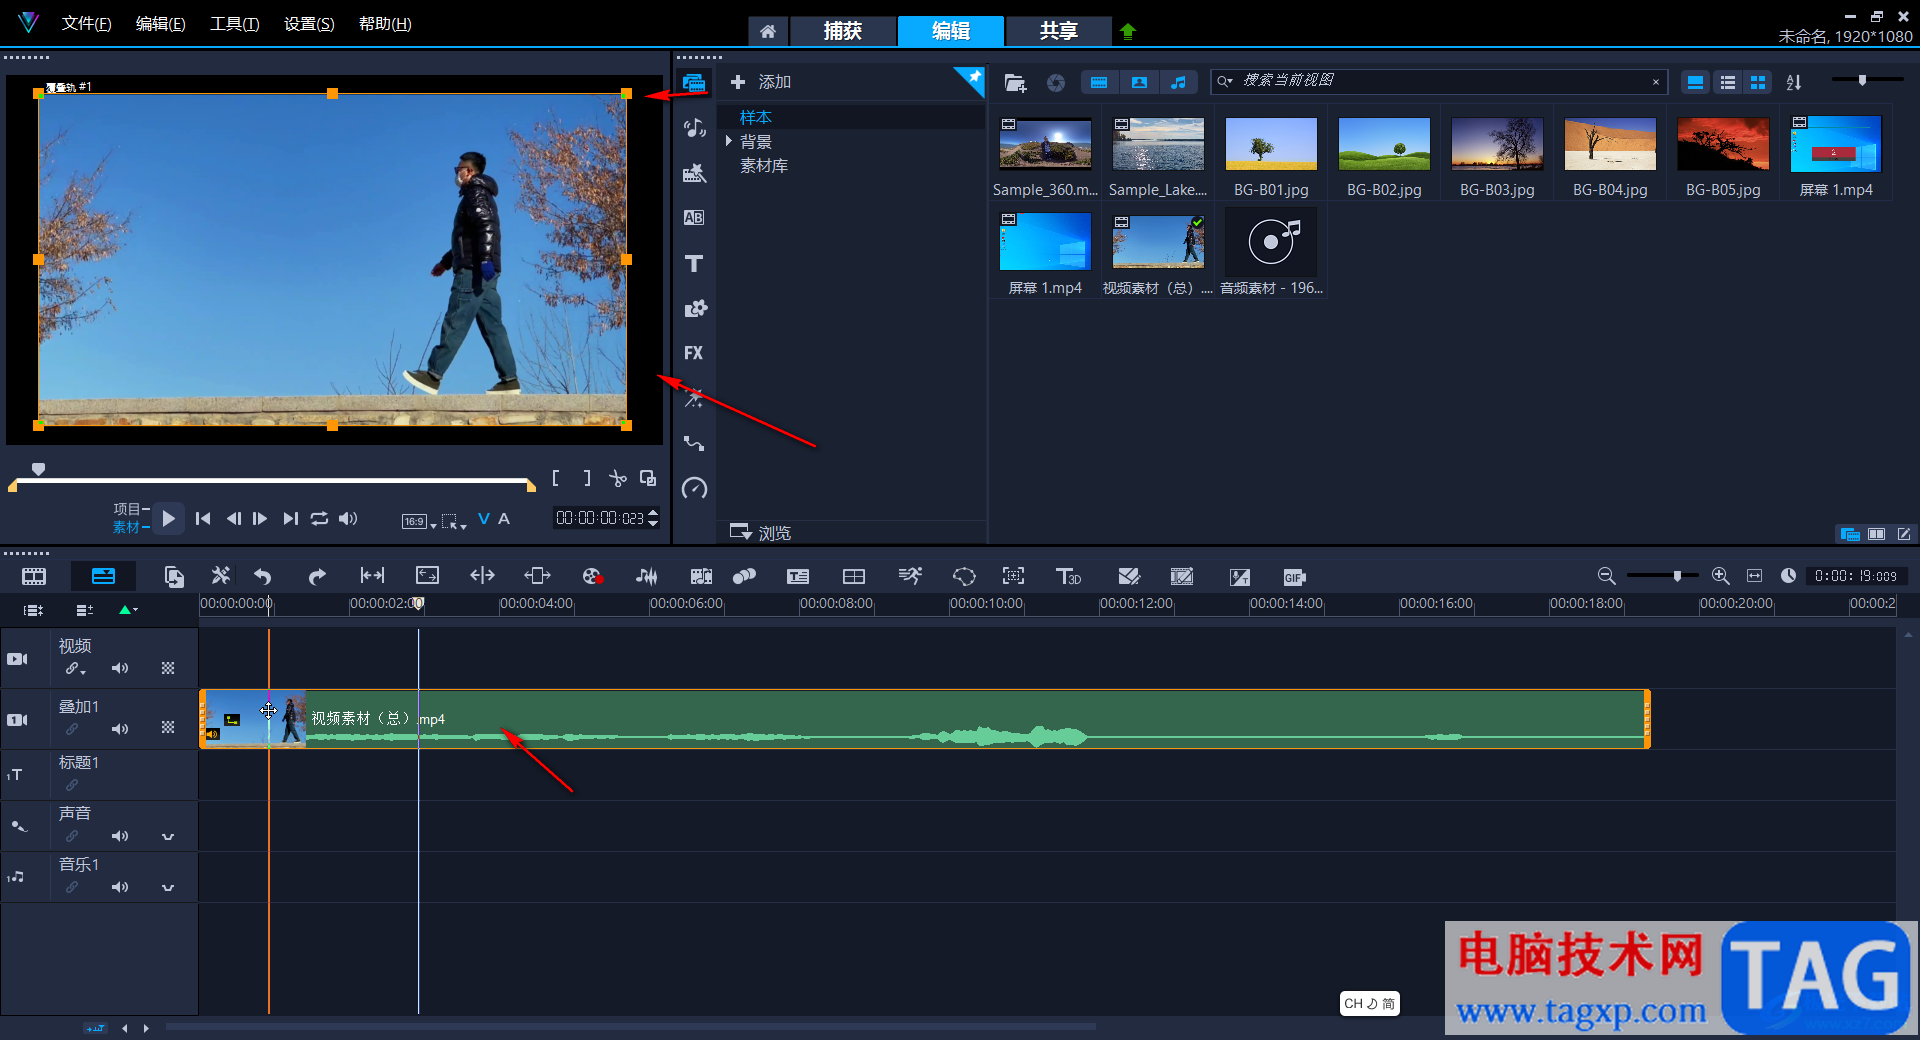
Task: Open the Template library panel
Action: point(694,173)
